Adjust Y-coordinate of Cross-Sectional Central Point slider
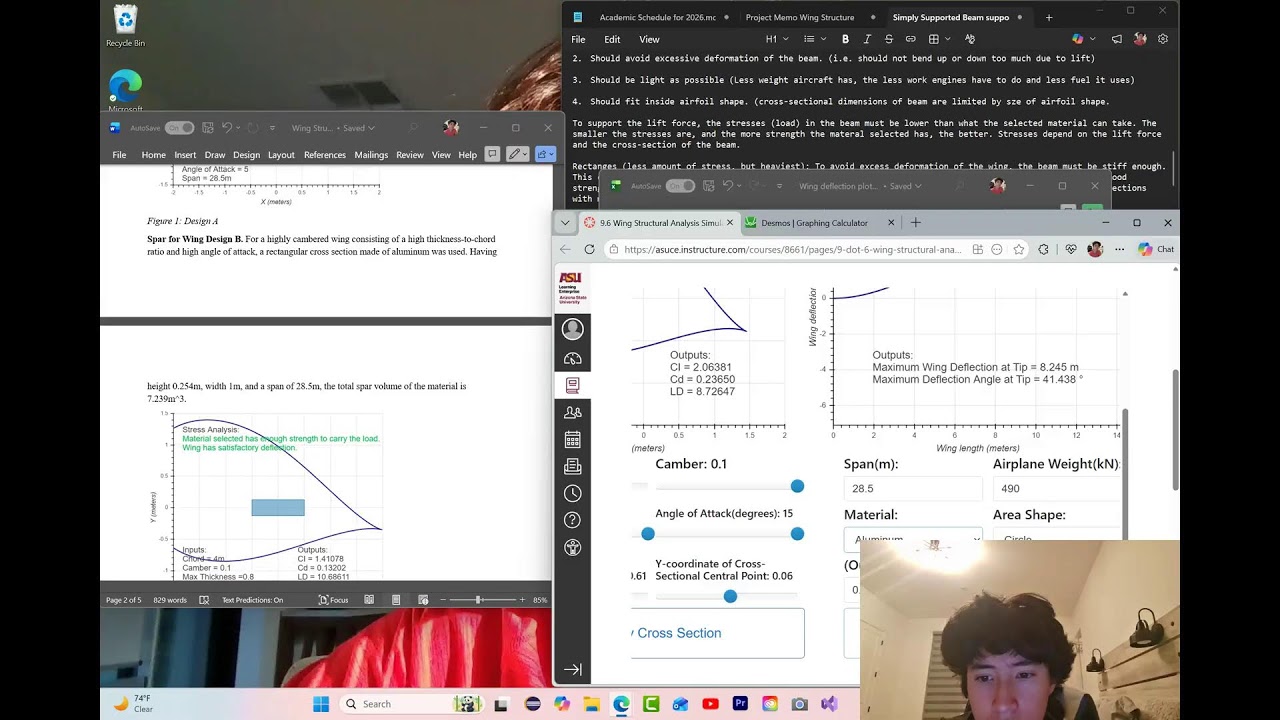 point(730,596)
